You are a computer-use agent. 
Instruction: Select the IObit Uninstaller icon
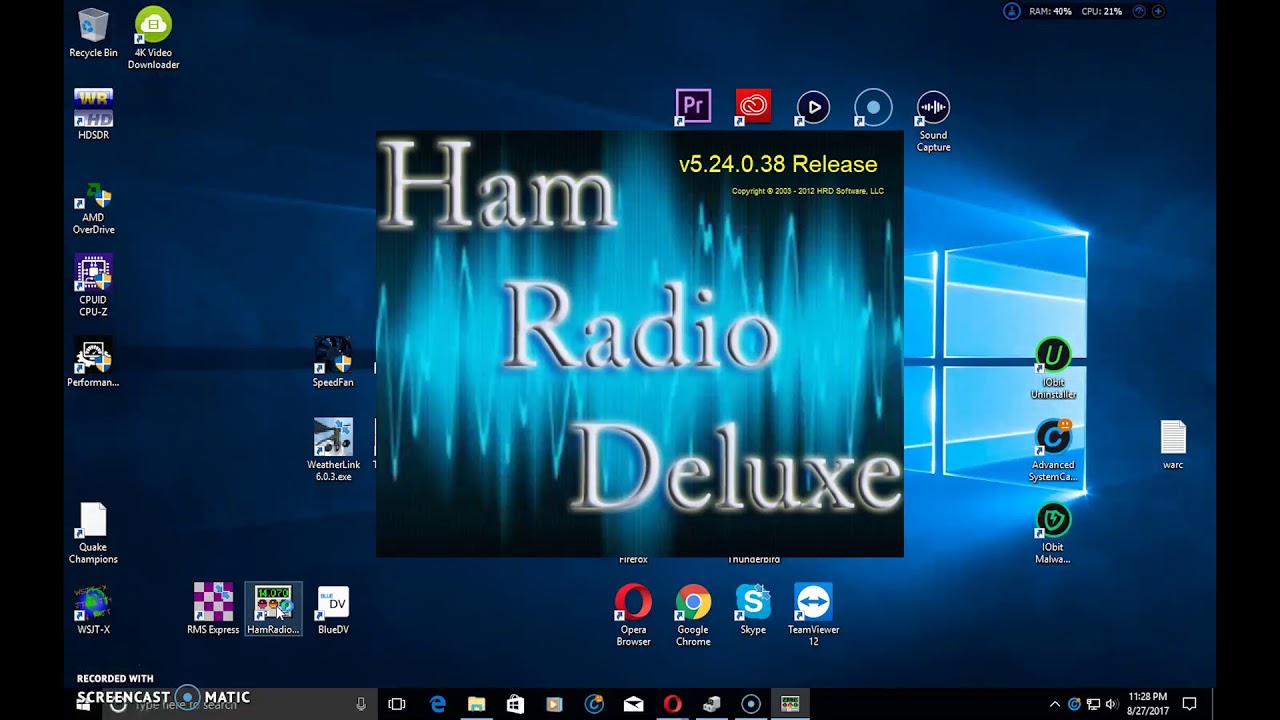tap(1053, 368)
